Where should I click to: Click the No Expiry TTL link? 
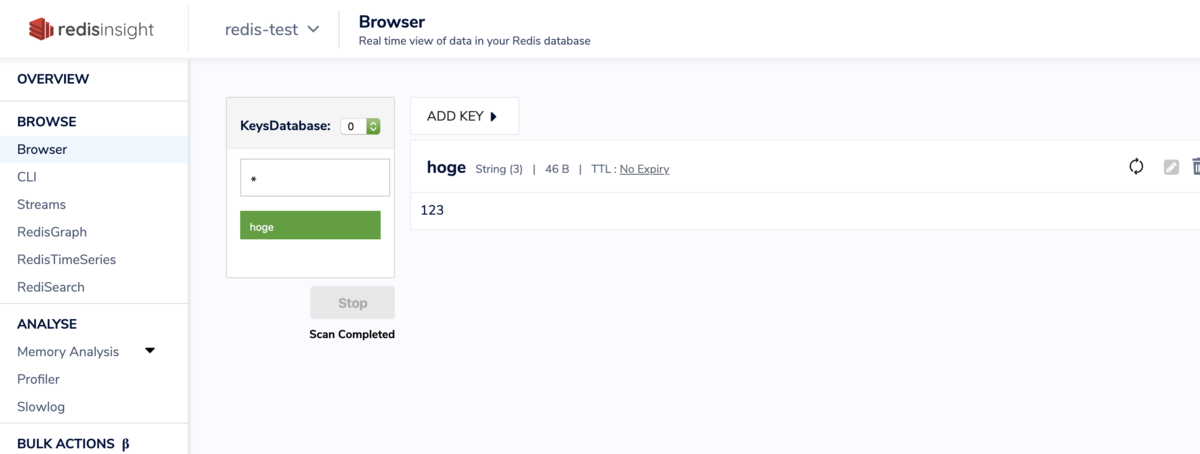[644, 169]
